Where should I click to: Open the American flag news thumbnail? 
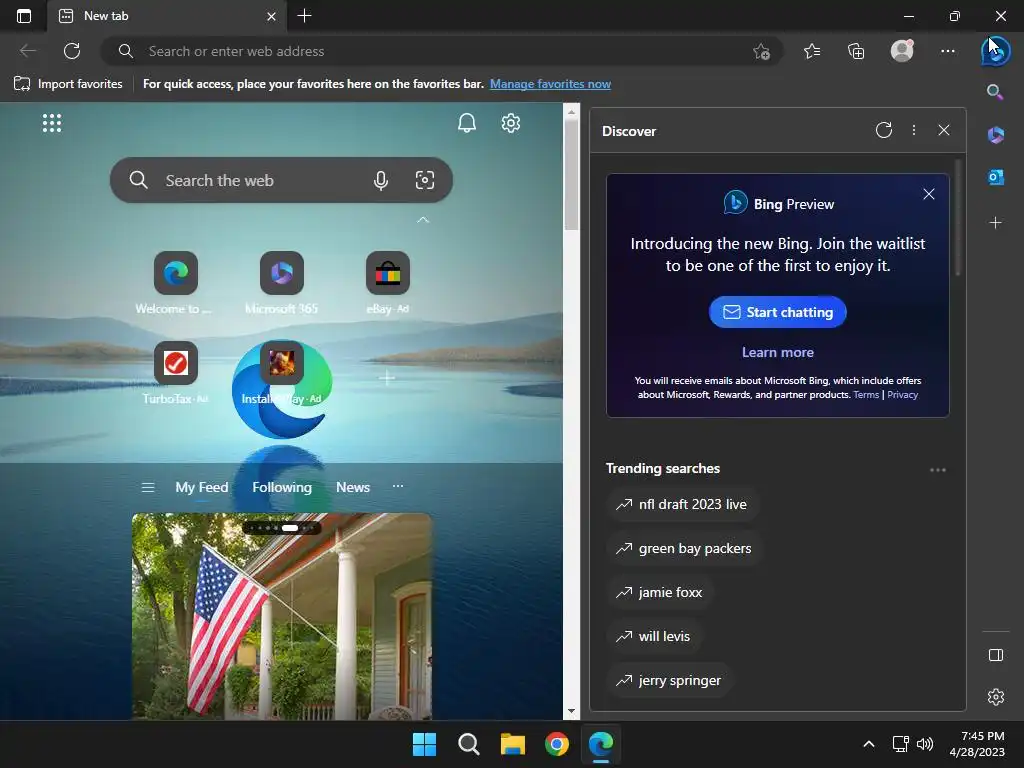pyautogui.click(x=281, y=616)
